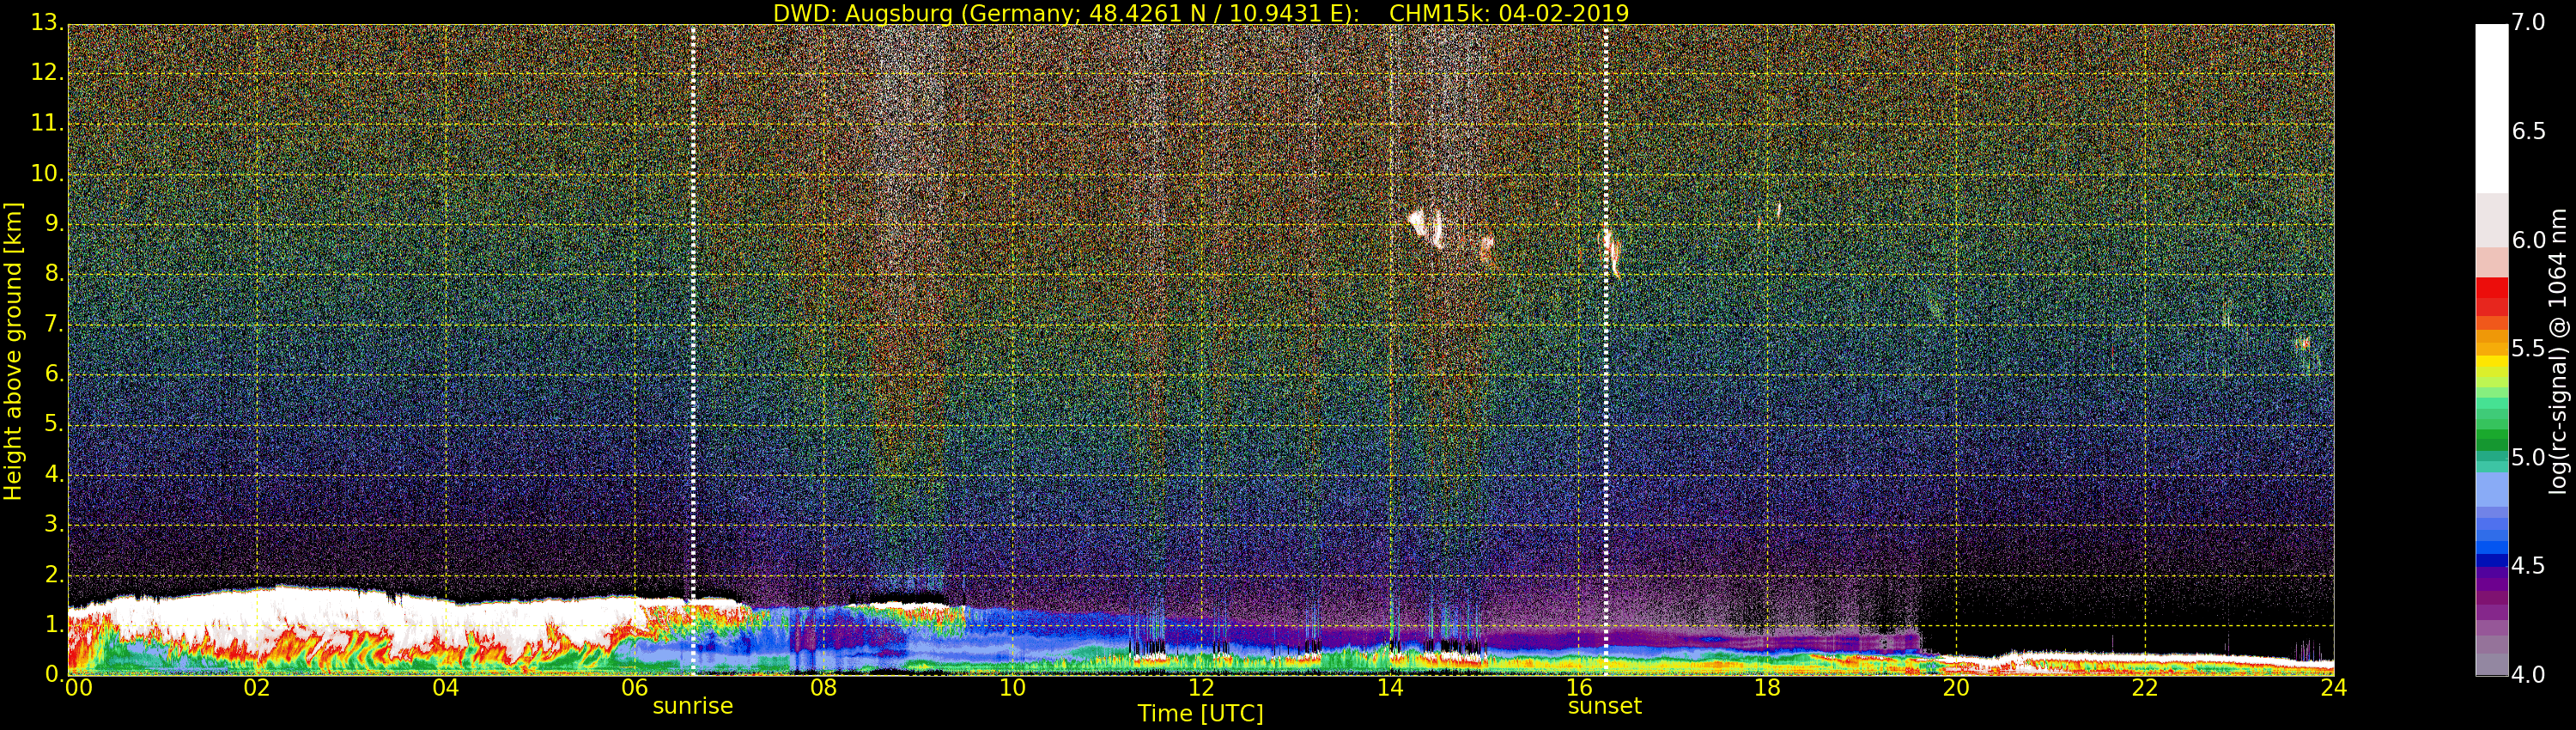Click the height axis tick "9."
The height and width of the screenshot is (730, 2576).
pyautogui.click(x=53, y=224)
